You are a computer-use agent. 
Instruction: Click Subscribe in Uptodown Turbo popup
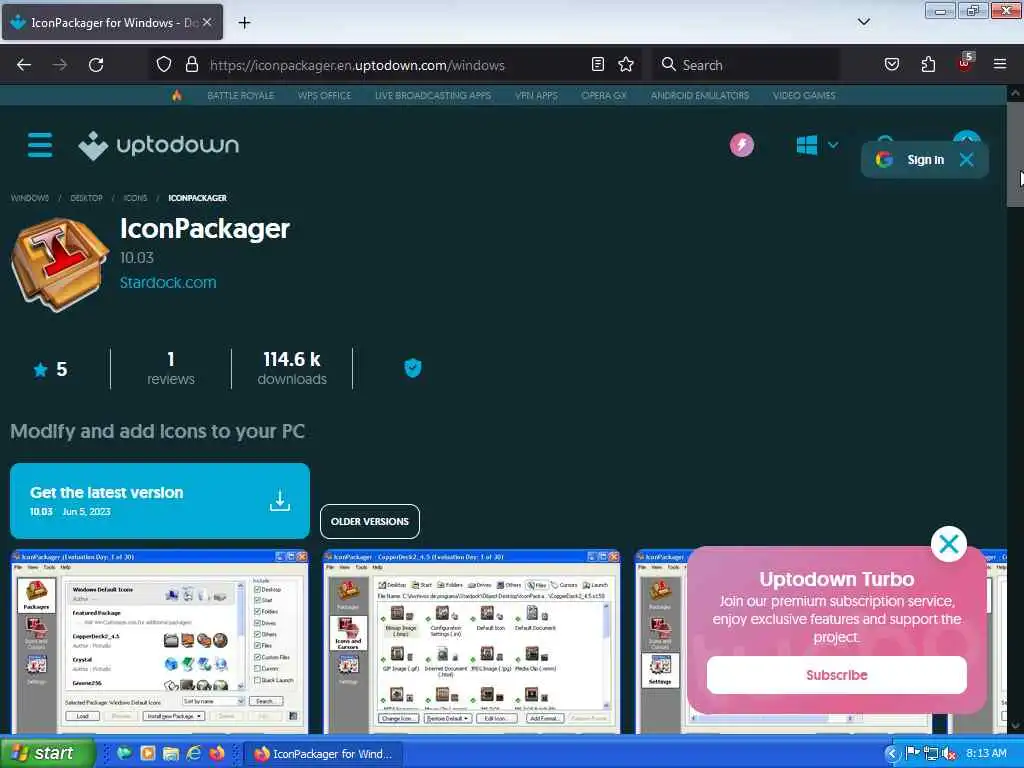[x=837, y=675]
